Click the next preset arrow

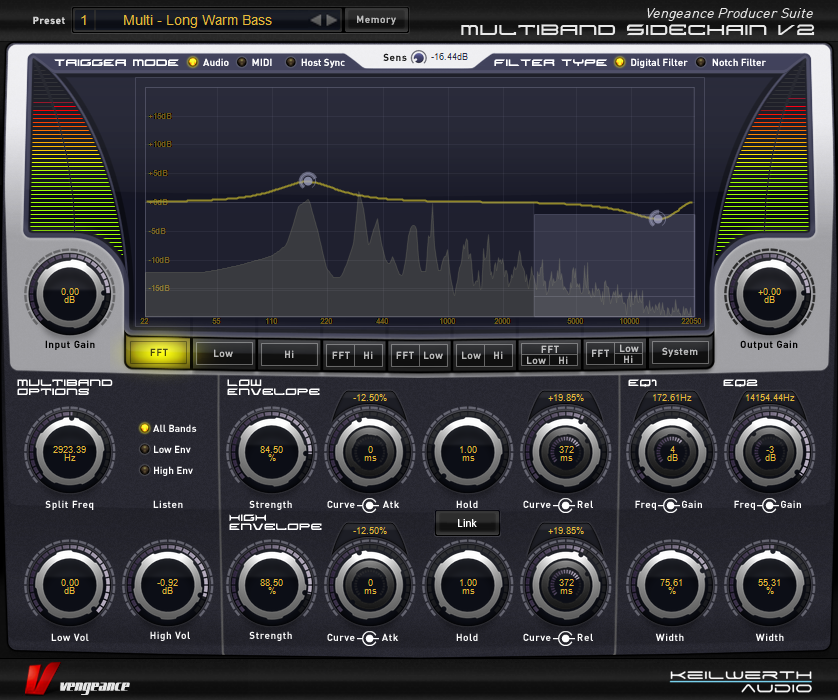pos(332,20)
